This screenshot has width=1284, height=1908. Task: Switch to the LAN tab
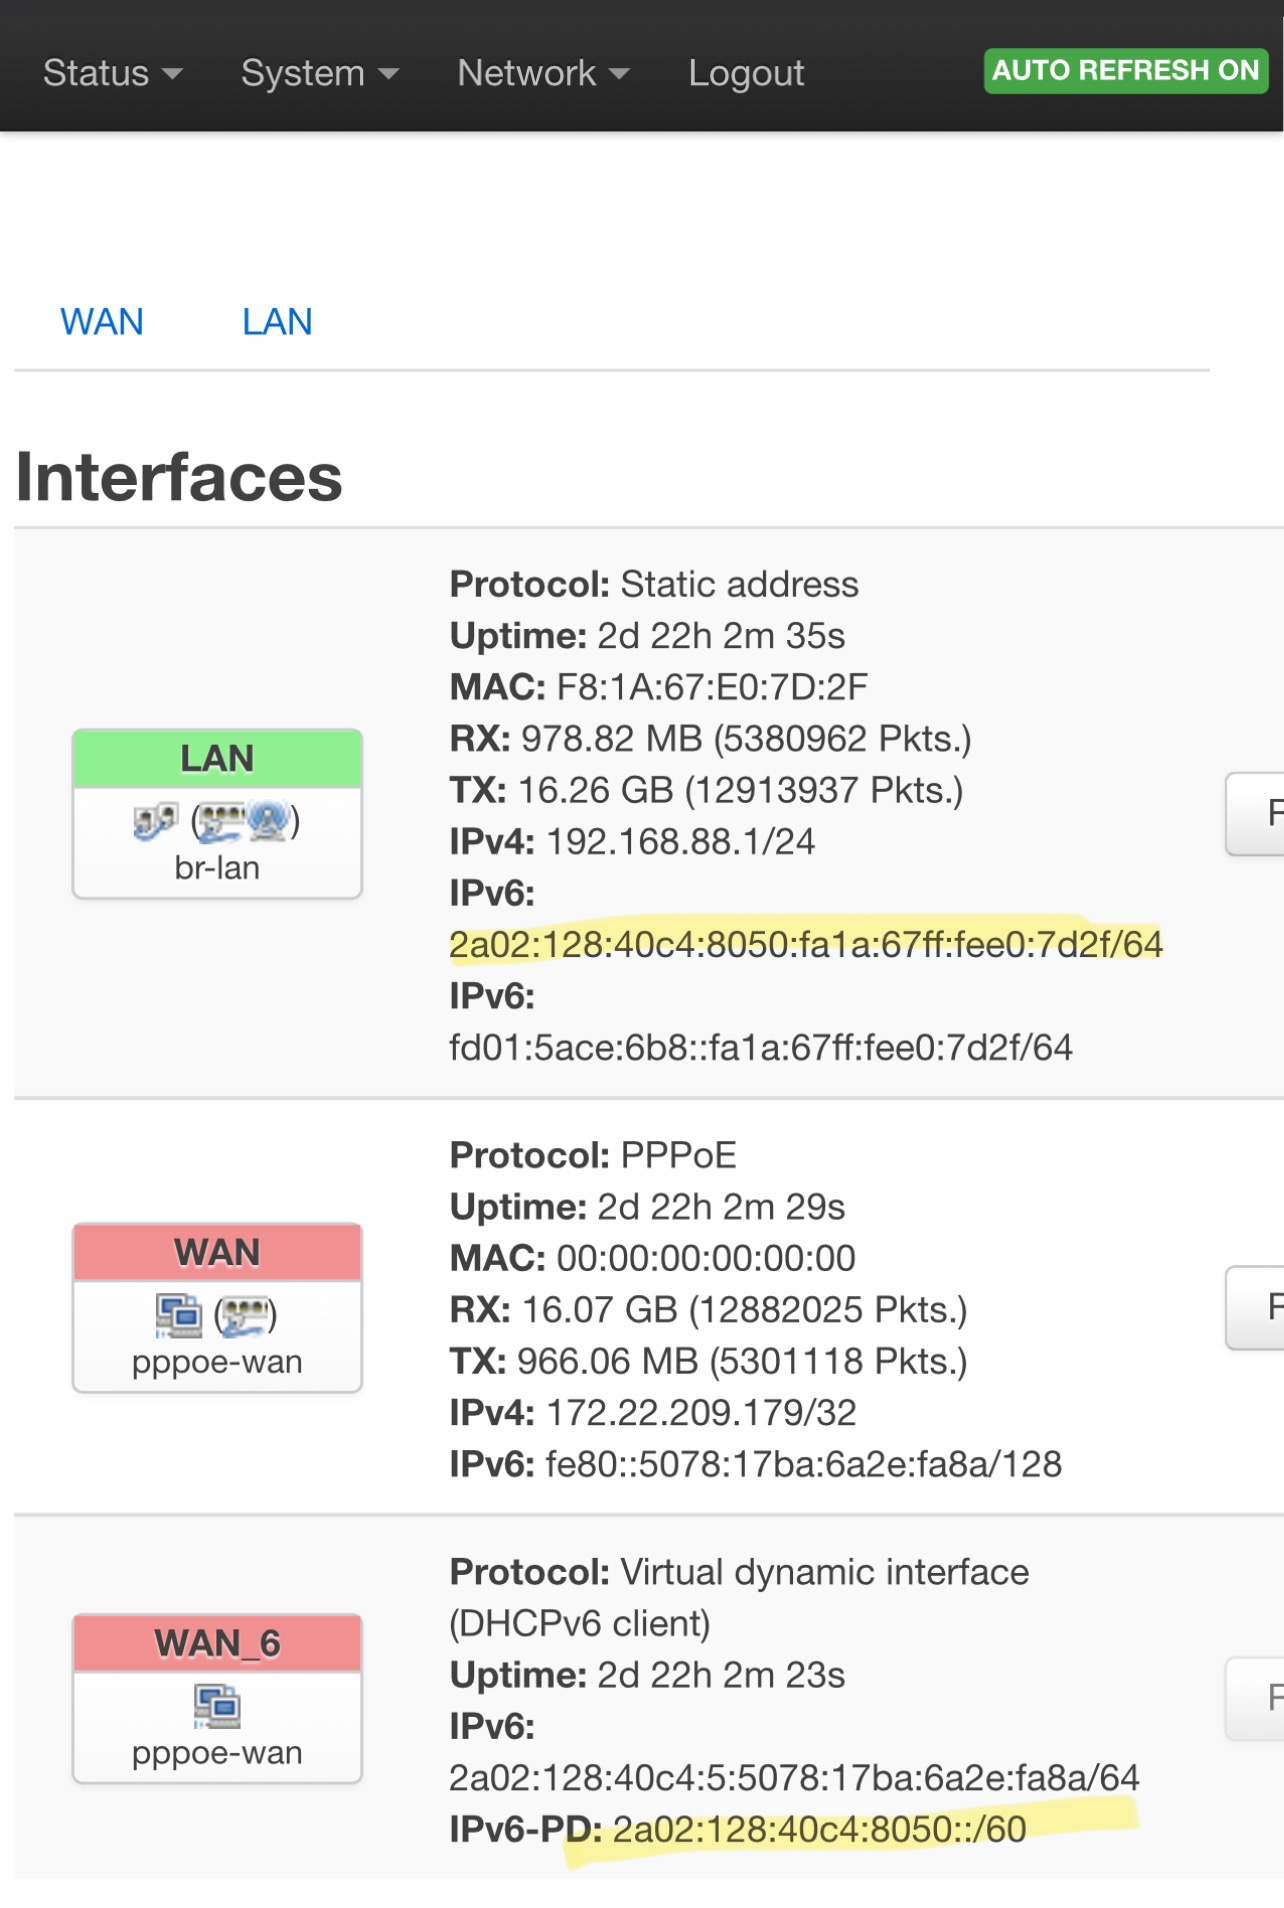[277, 322]
